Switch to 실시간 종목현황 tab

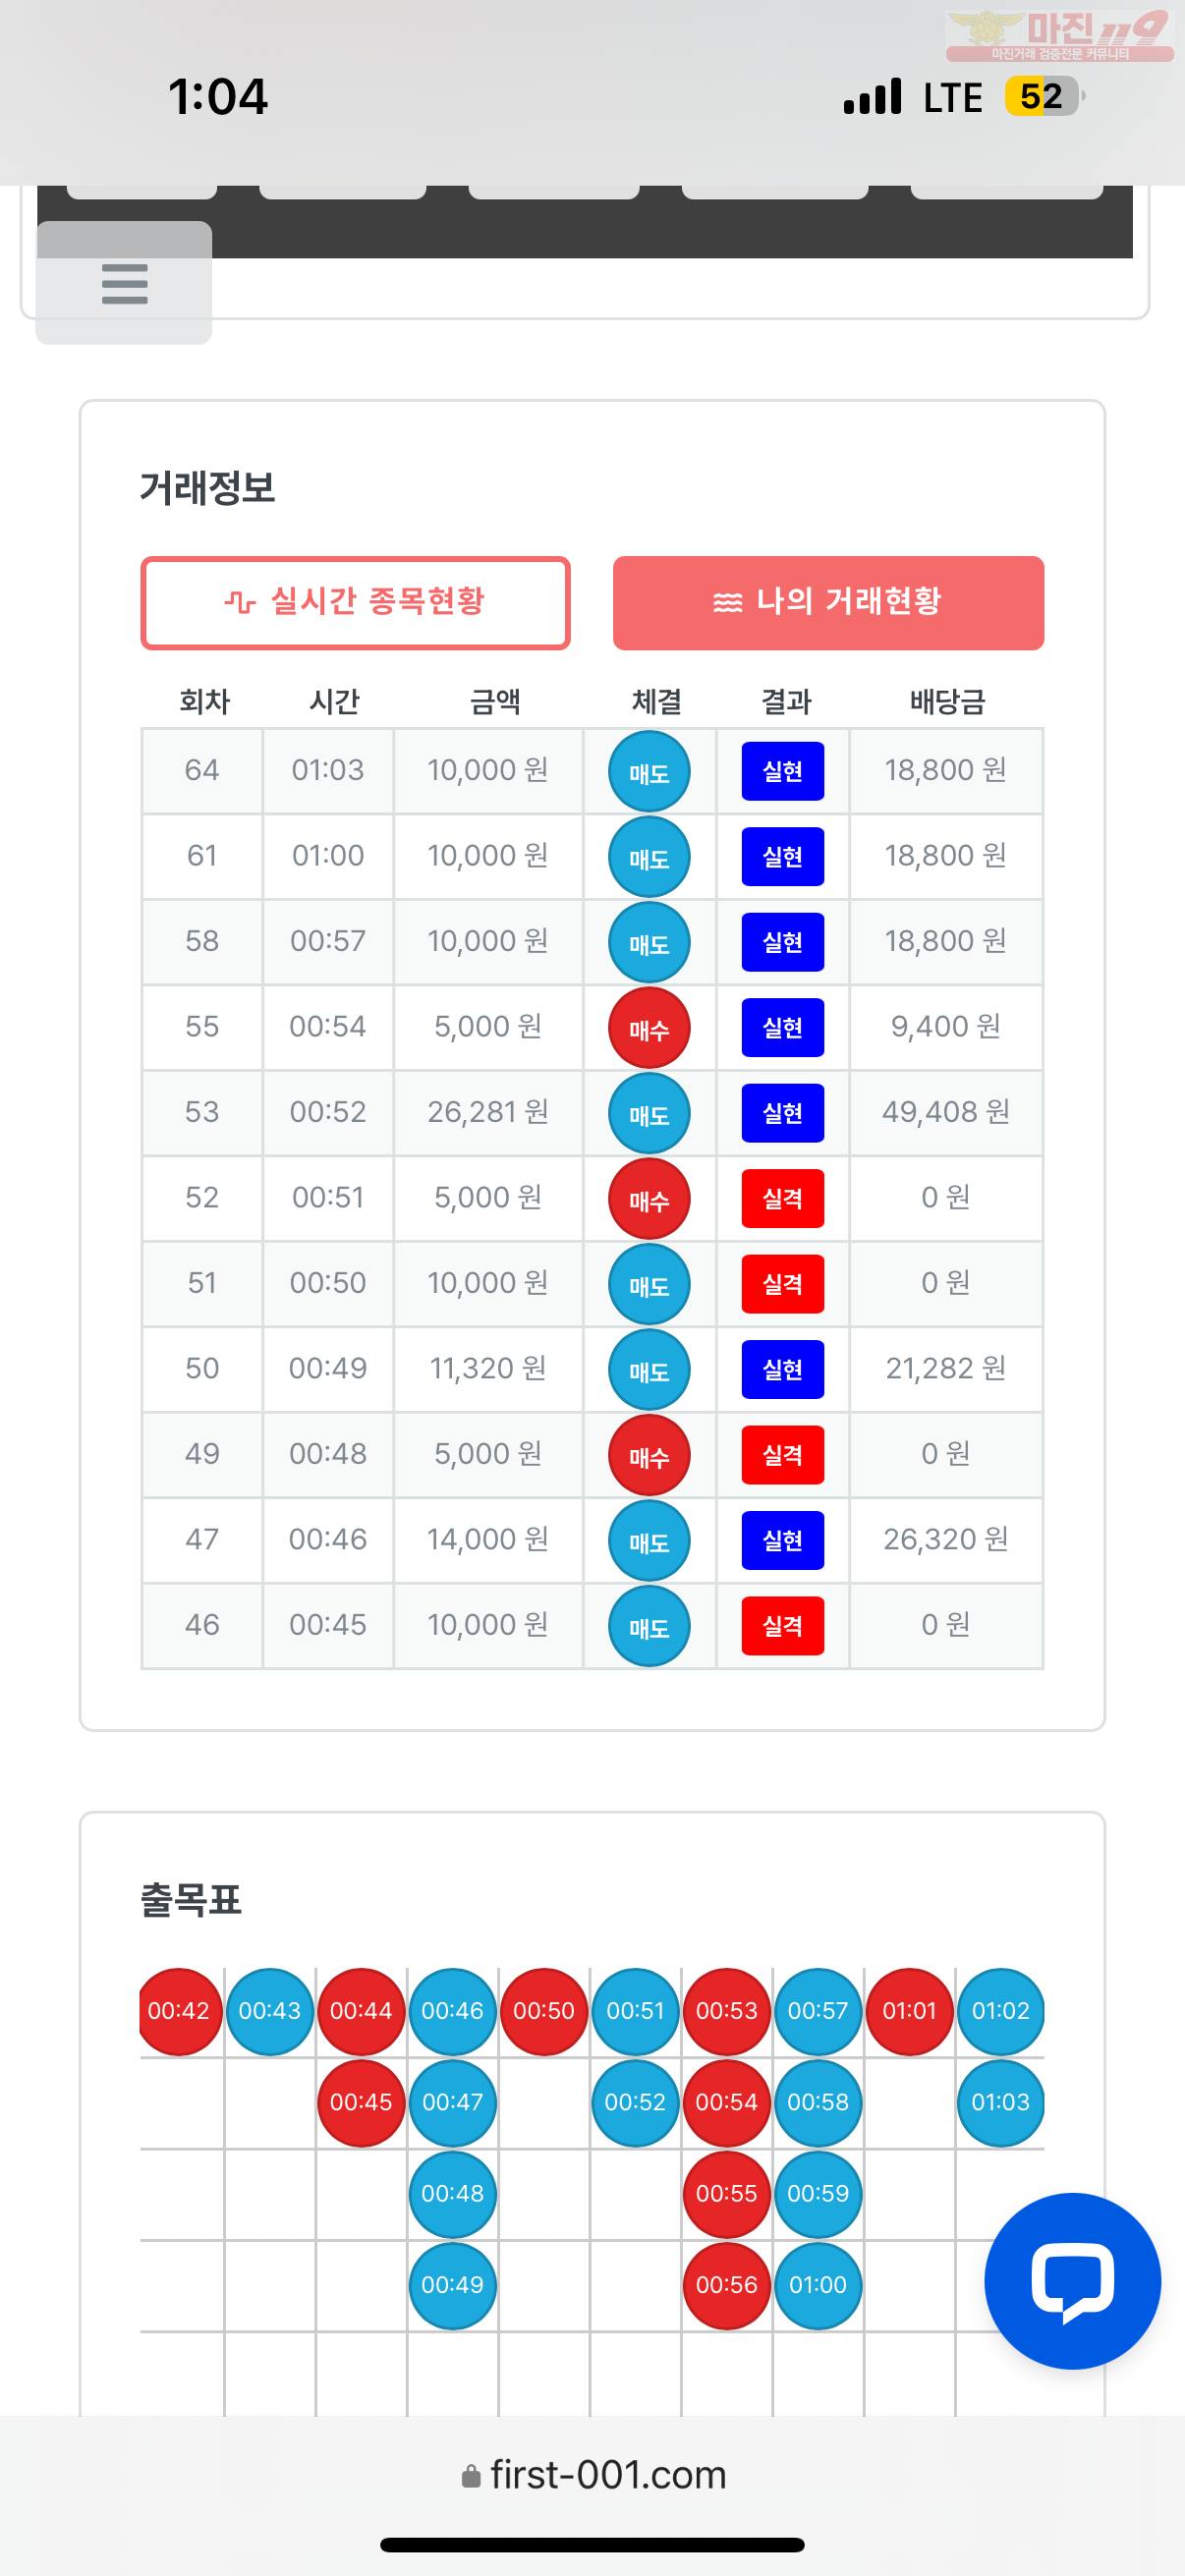point(355,602)
